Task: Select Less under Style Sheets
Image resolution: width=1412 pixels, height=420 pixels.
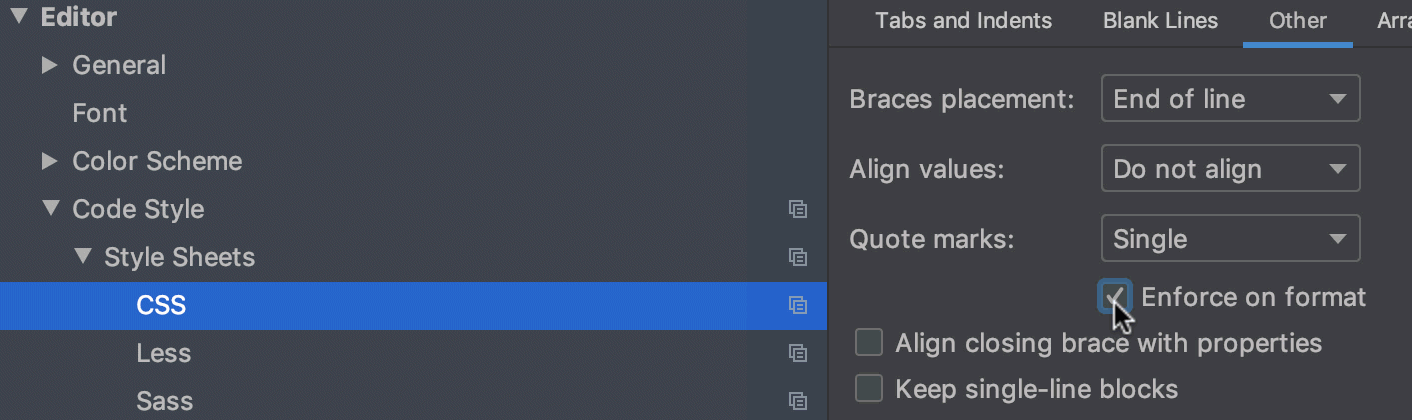Action: click(x=163, y=353)
